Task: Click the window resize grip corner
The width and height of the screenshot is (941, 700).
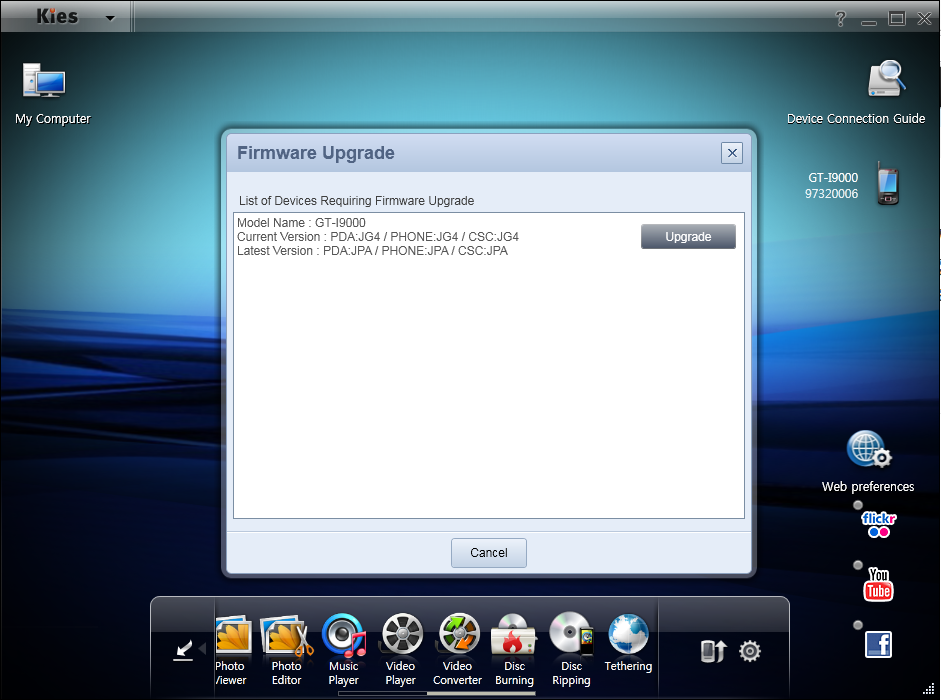Action: (928, 688)
